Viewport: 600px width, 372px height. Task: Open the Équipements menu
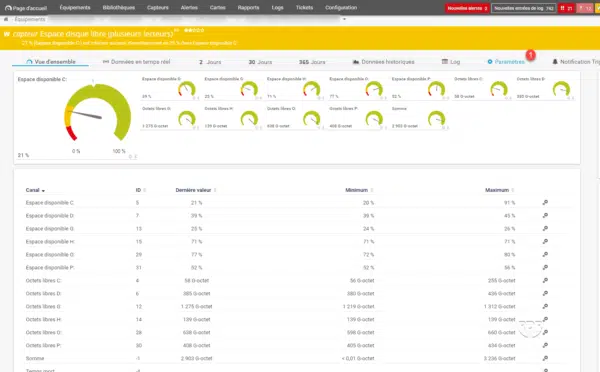pos(75,8)
